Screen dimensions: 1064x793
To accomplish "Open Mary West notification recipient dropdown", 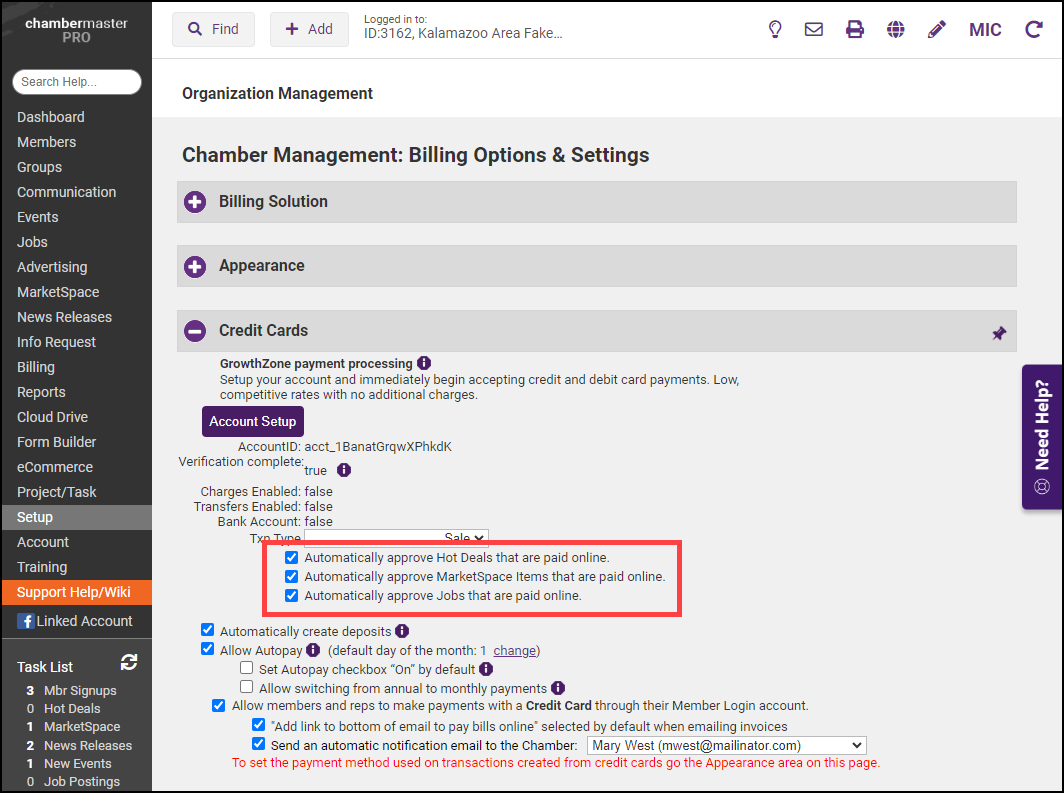I will (726, 745).
